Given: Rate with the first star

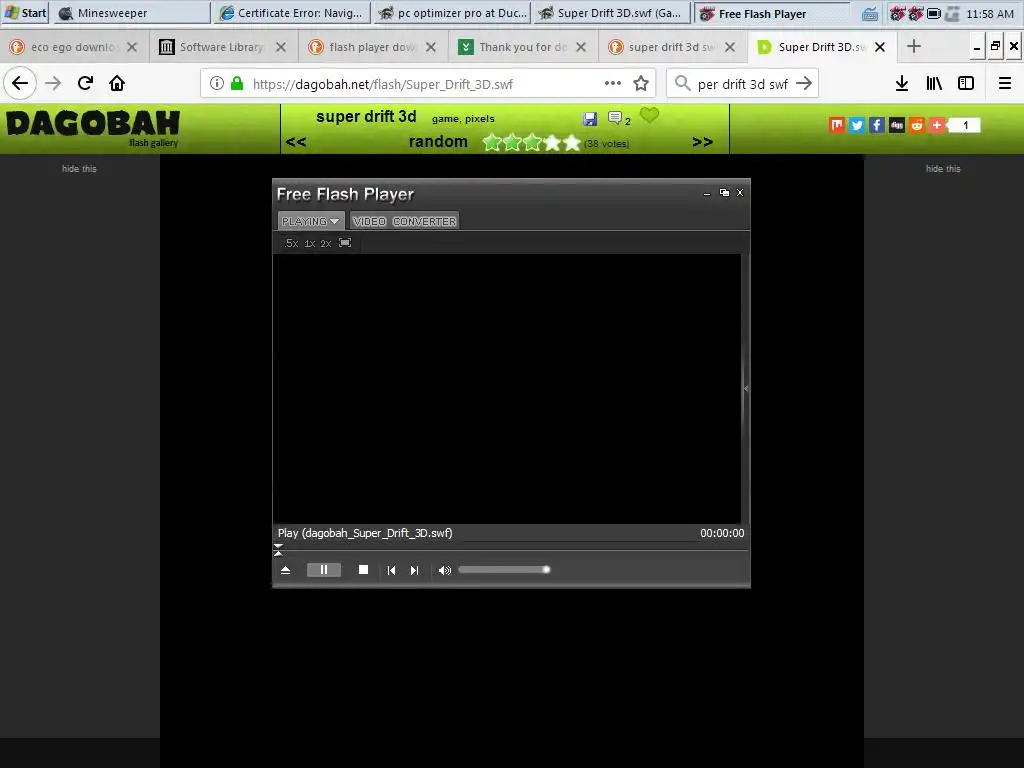Looking at the screenshot, I should [492, 142].
